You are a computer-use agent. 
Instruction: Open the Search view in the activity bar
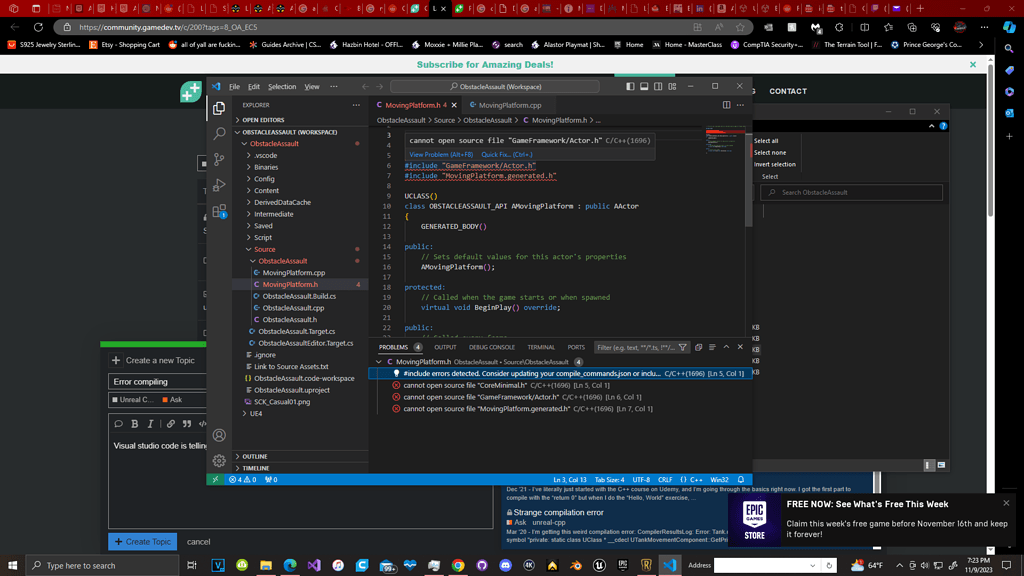tap(219, 133)
